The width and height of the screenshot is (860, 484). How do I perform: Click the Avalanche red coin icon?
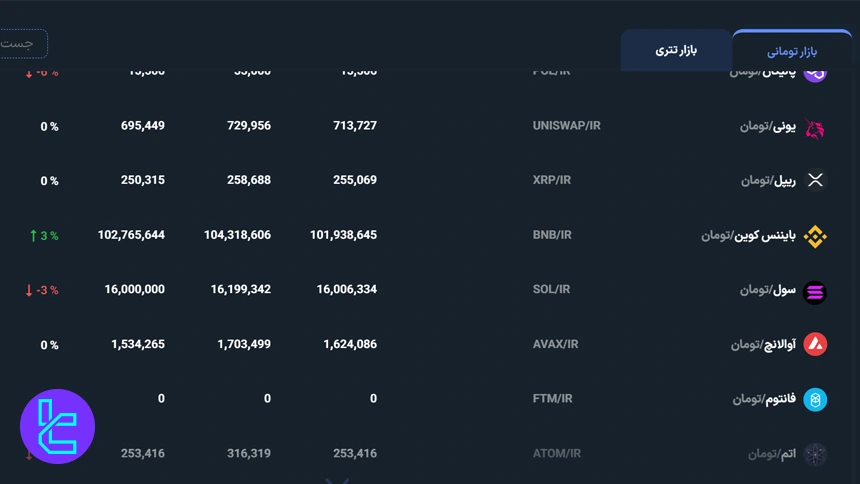click(816, 345)
